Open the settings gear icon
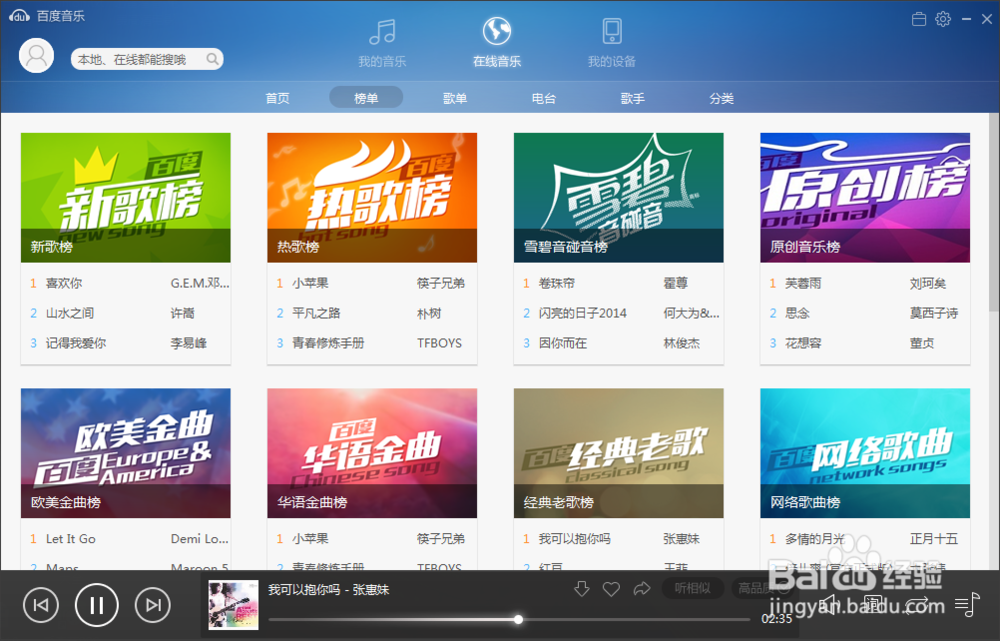The image size is (1000, 641). [943, 19]
